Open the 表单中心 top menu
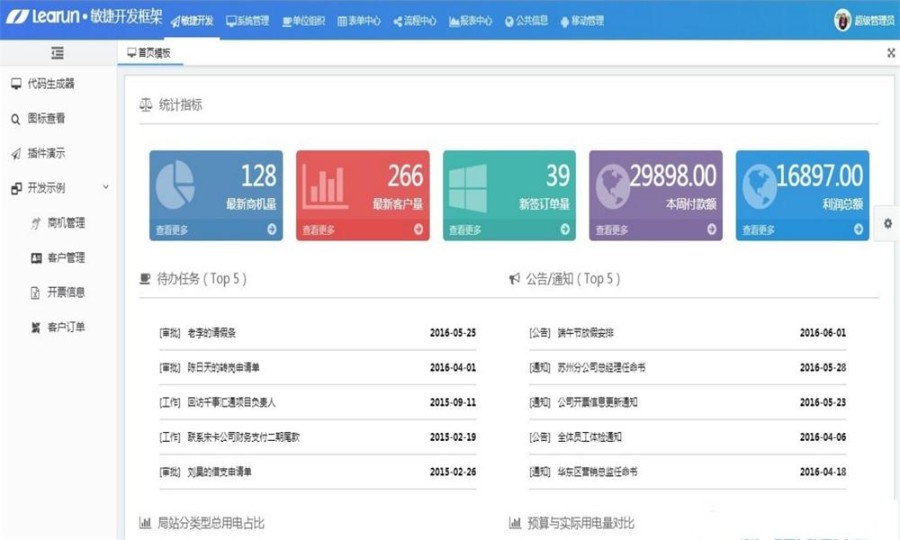The height and width of the screenshot is (540, 900). pos(359,21)
